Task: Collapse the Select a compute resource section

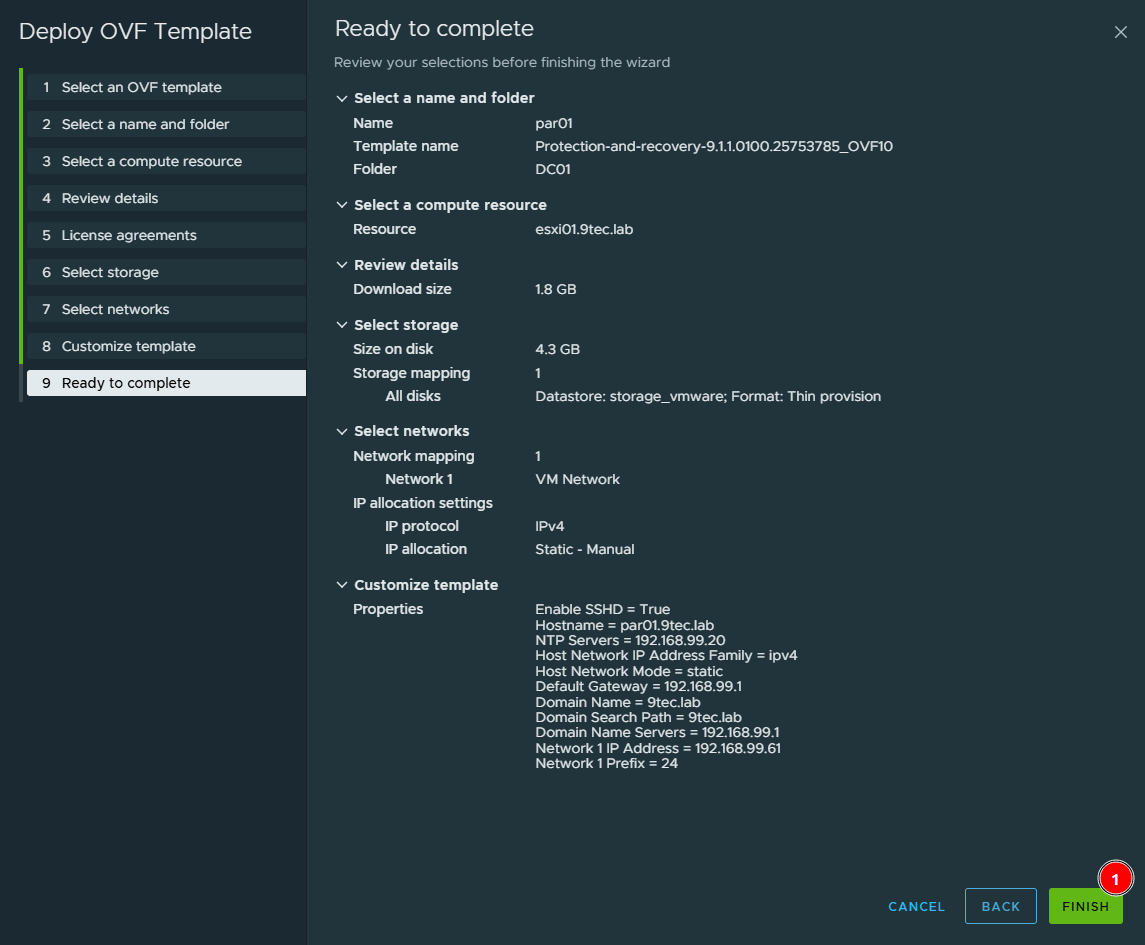Action: point(341,205)
